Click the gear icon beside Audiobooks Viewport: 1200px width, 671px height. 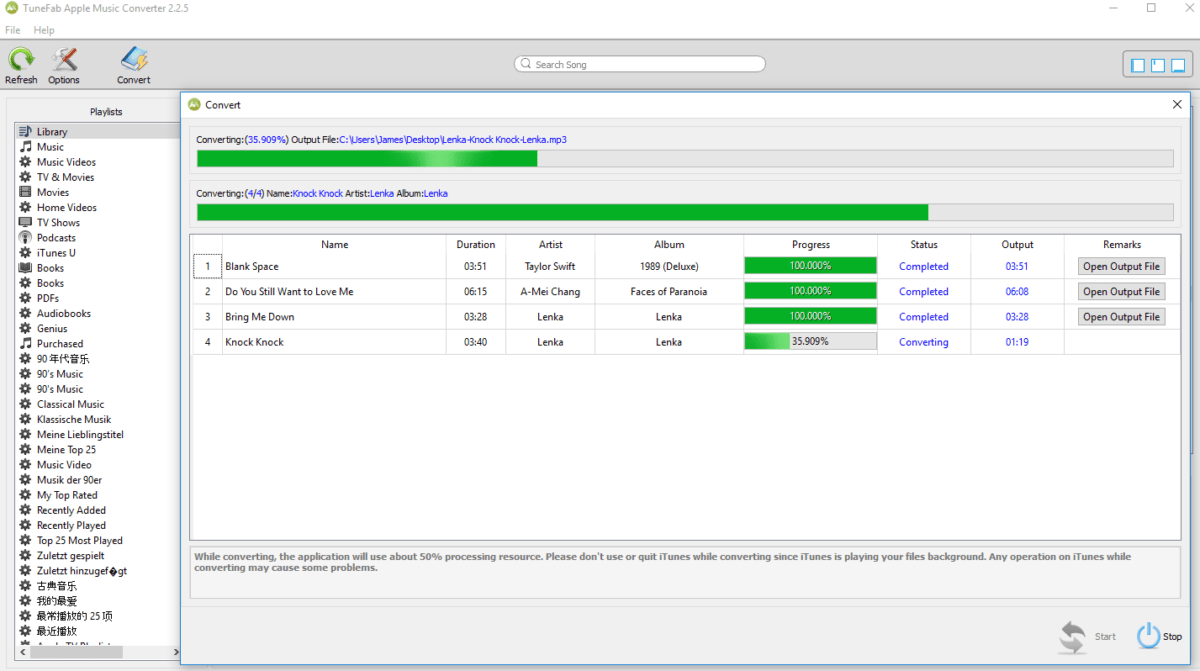tap(26, 313)
